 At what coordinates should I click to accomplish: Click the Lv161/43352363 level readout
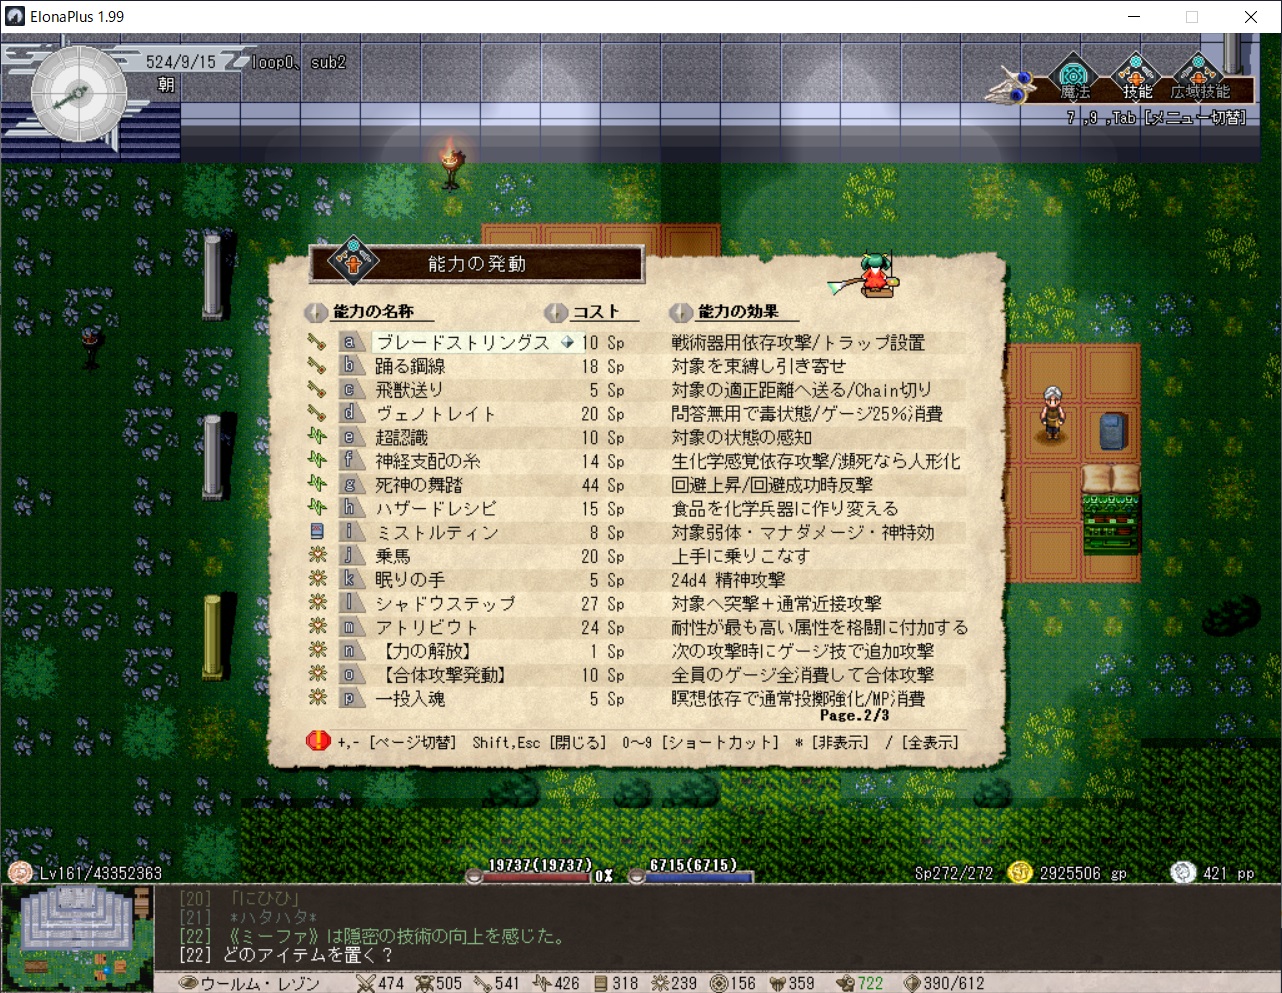100,873
